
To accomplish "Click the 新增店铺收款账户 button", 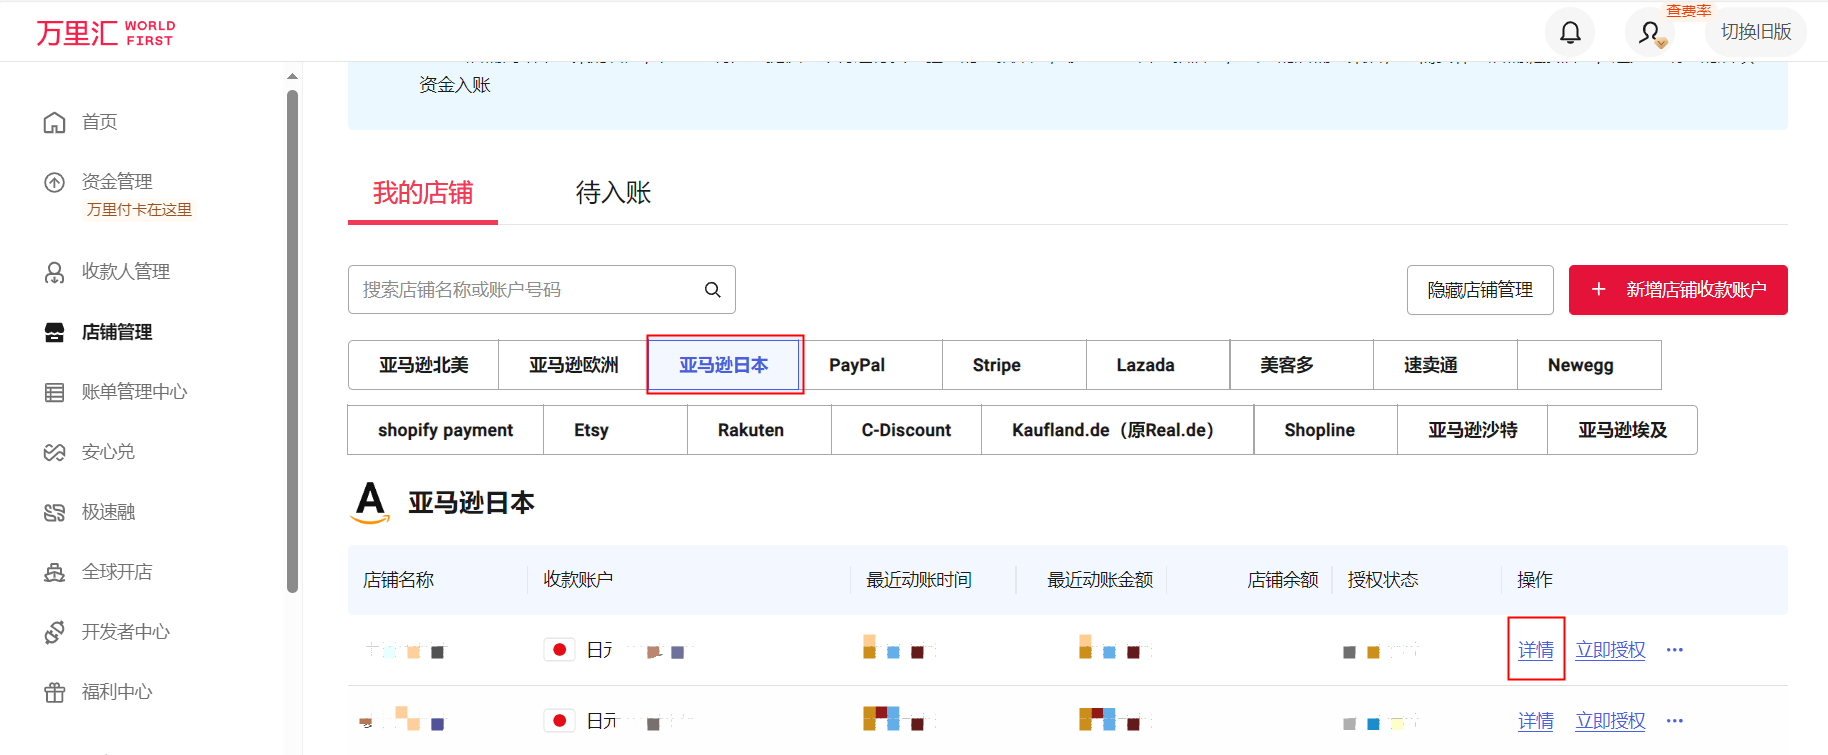I will click(x=1678, y=290).
